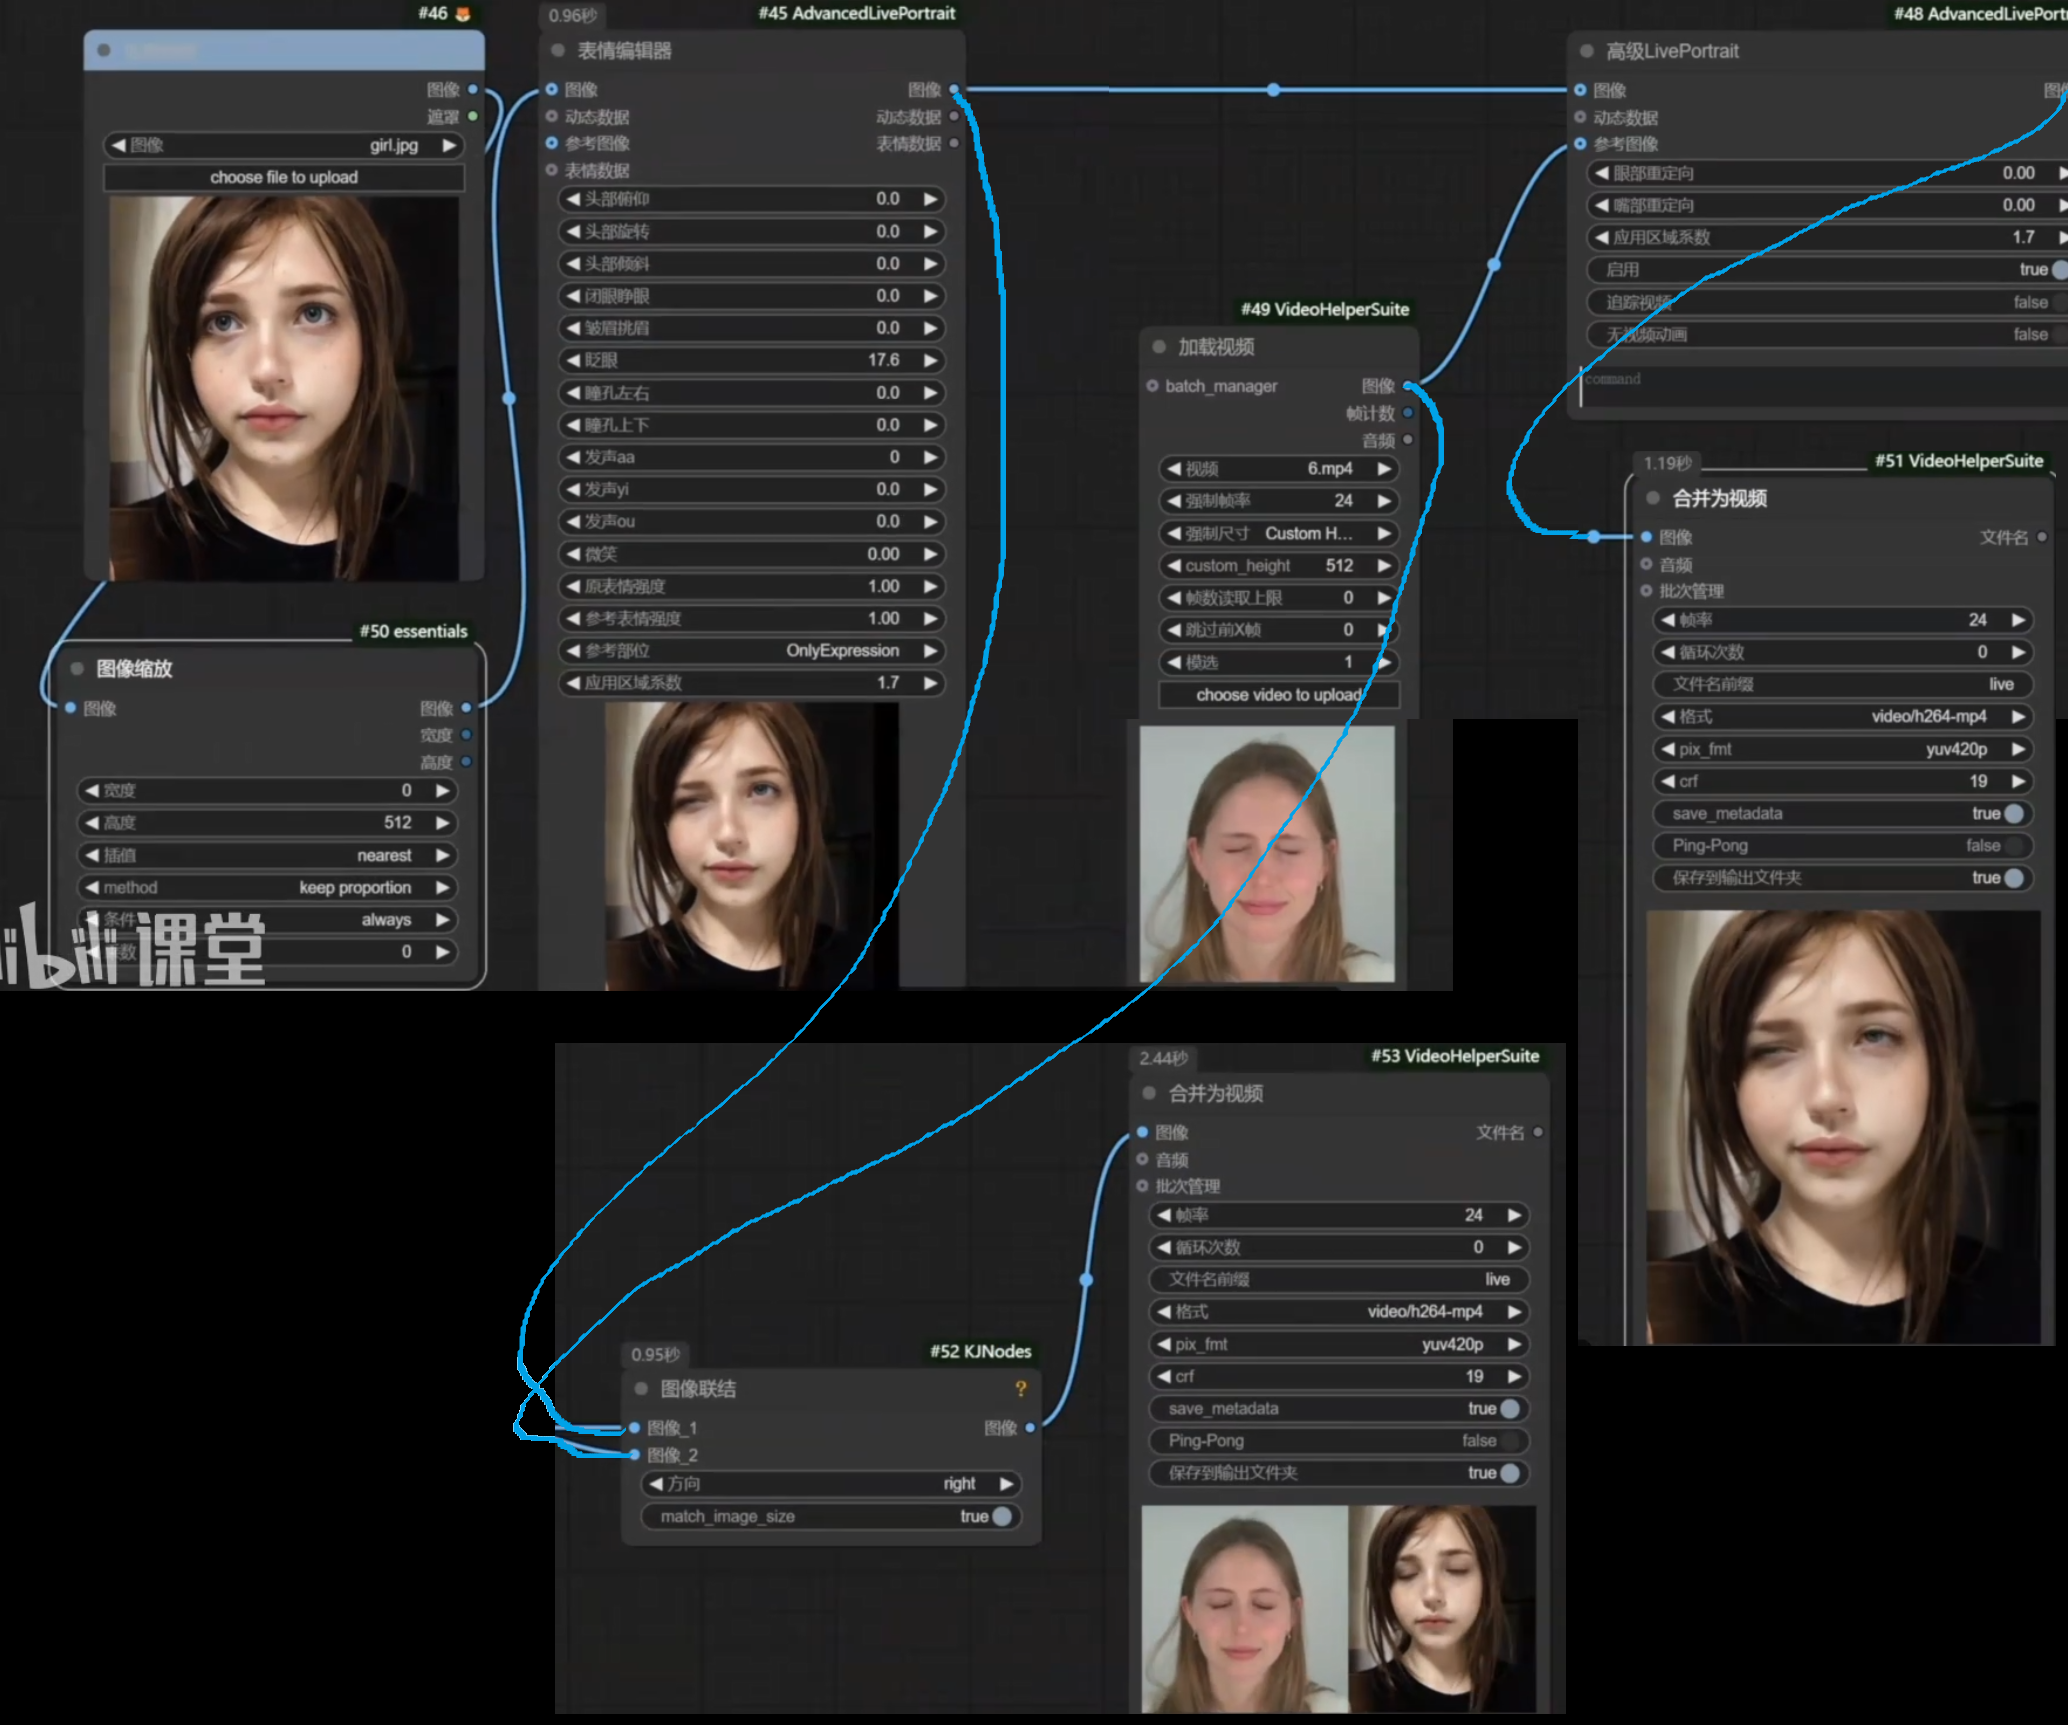
Task: Click the #52 KJNodes badge label
Action: 980,1351
